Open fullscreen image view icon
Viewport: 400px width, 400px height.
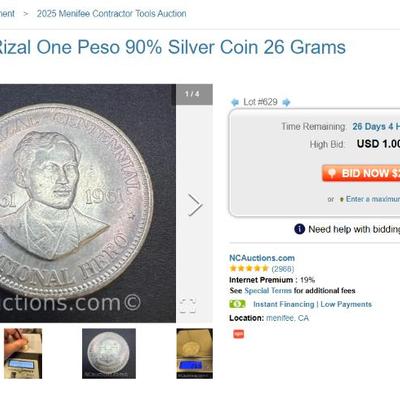tap(188, 306)
